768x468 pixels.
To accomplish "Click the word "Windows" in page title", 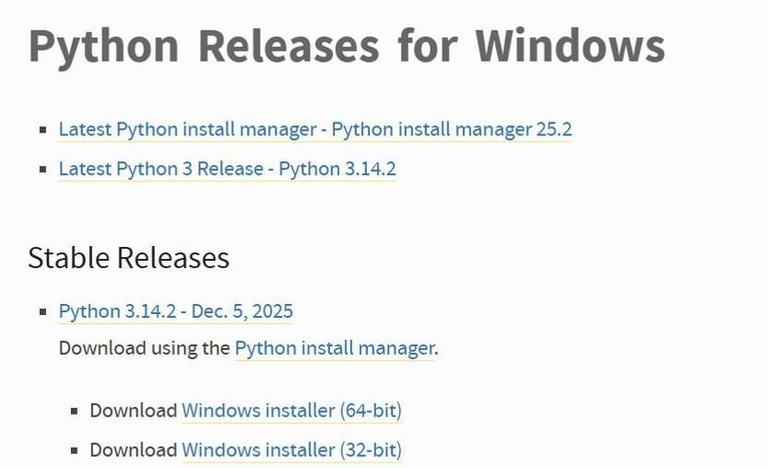I will [569, 45].
